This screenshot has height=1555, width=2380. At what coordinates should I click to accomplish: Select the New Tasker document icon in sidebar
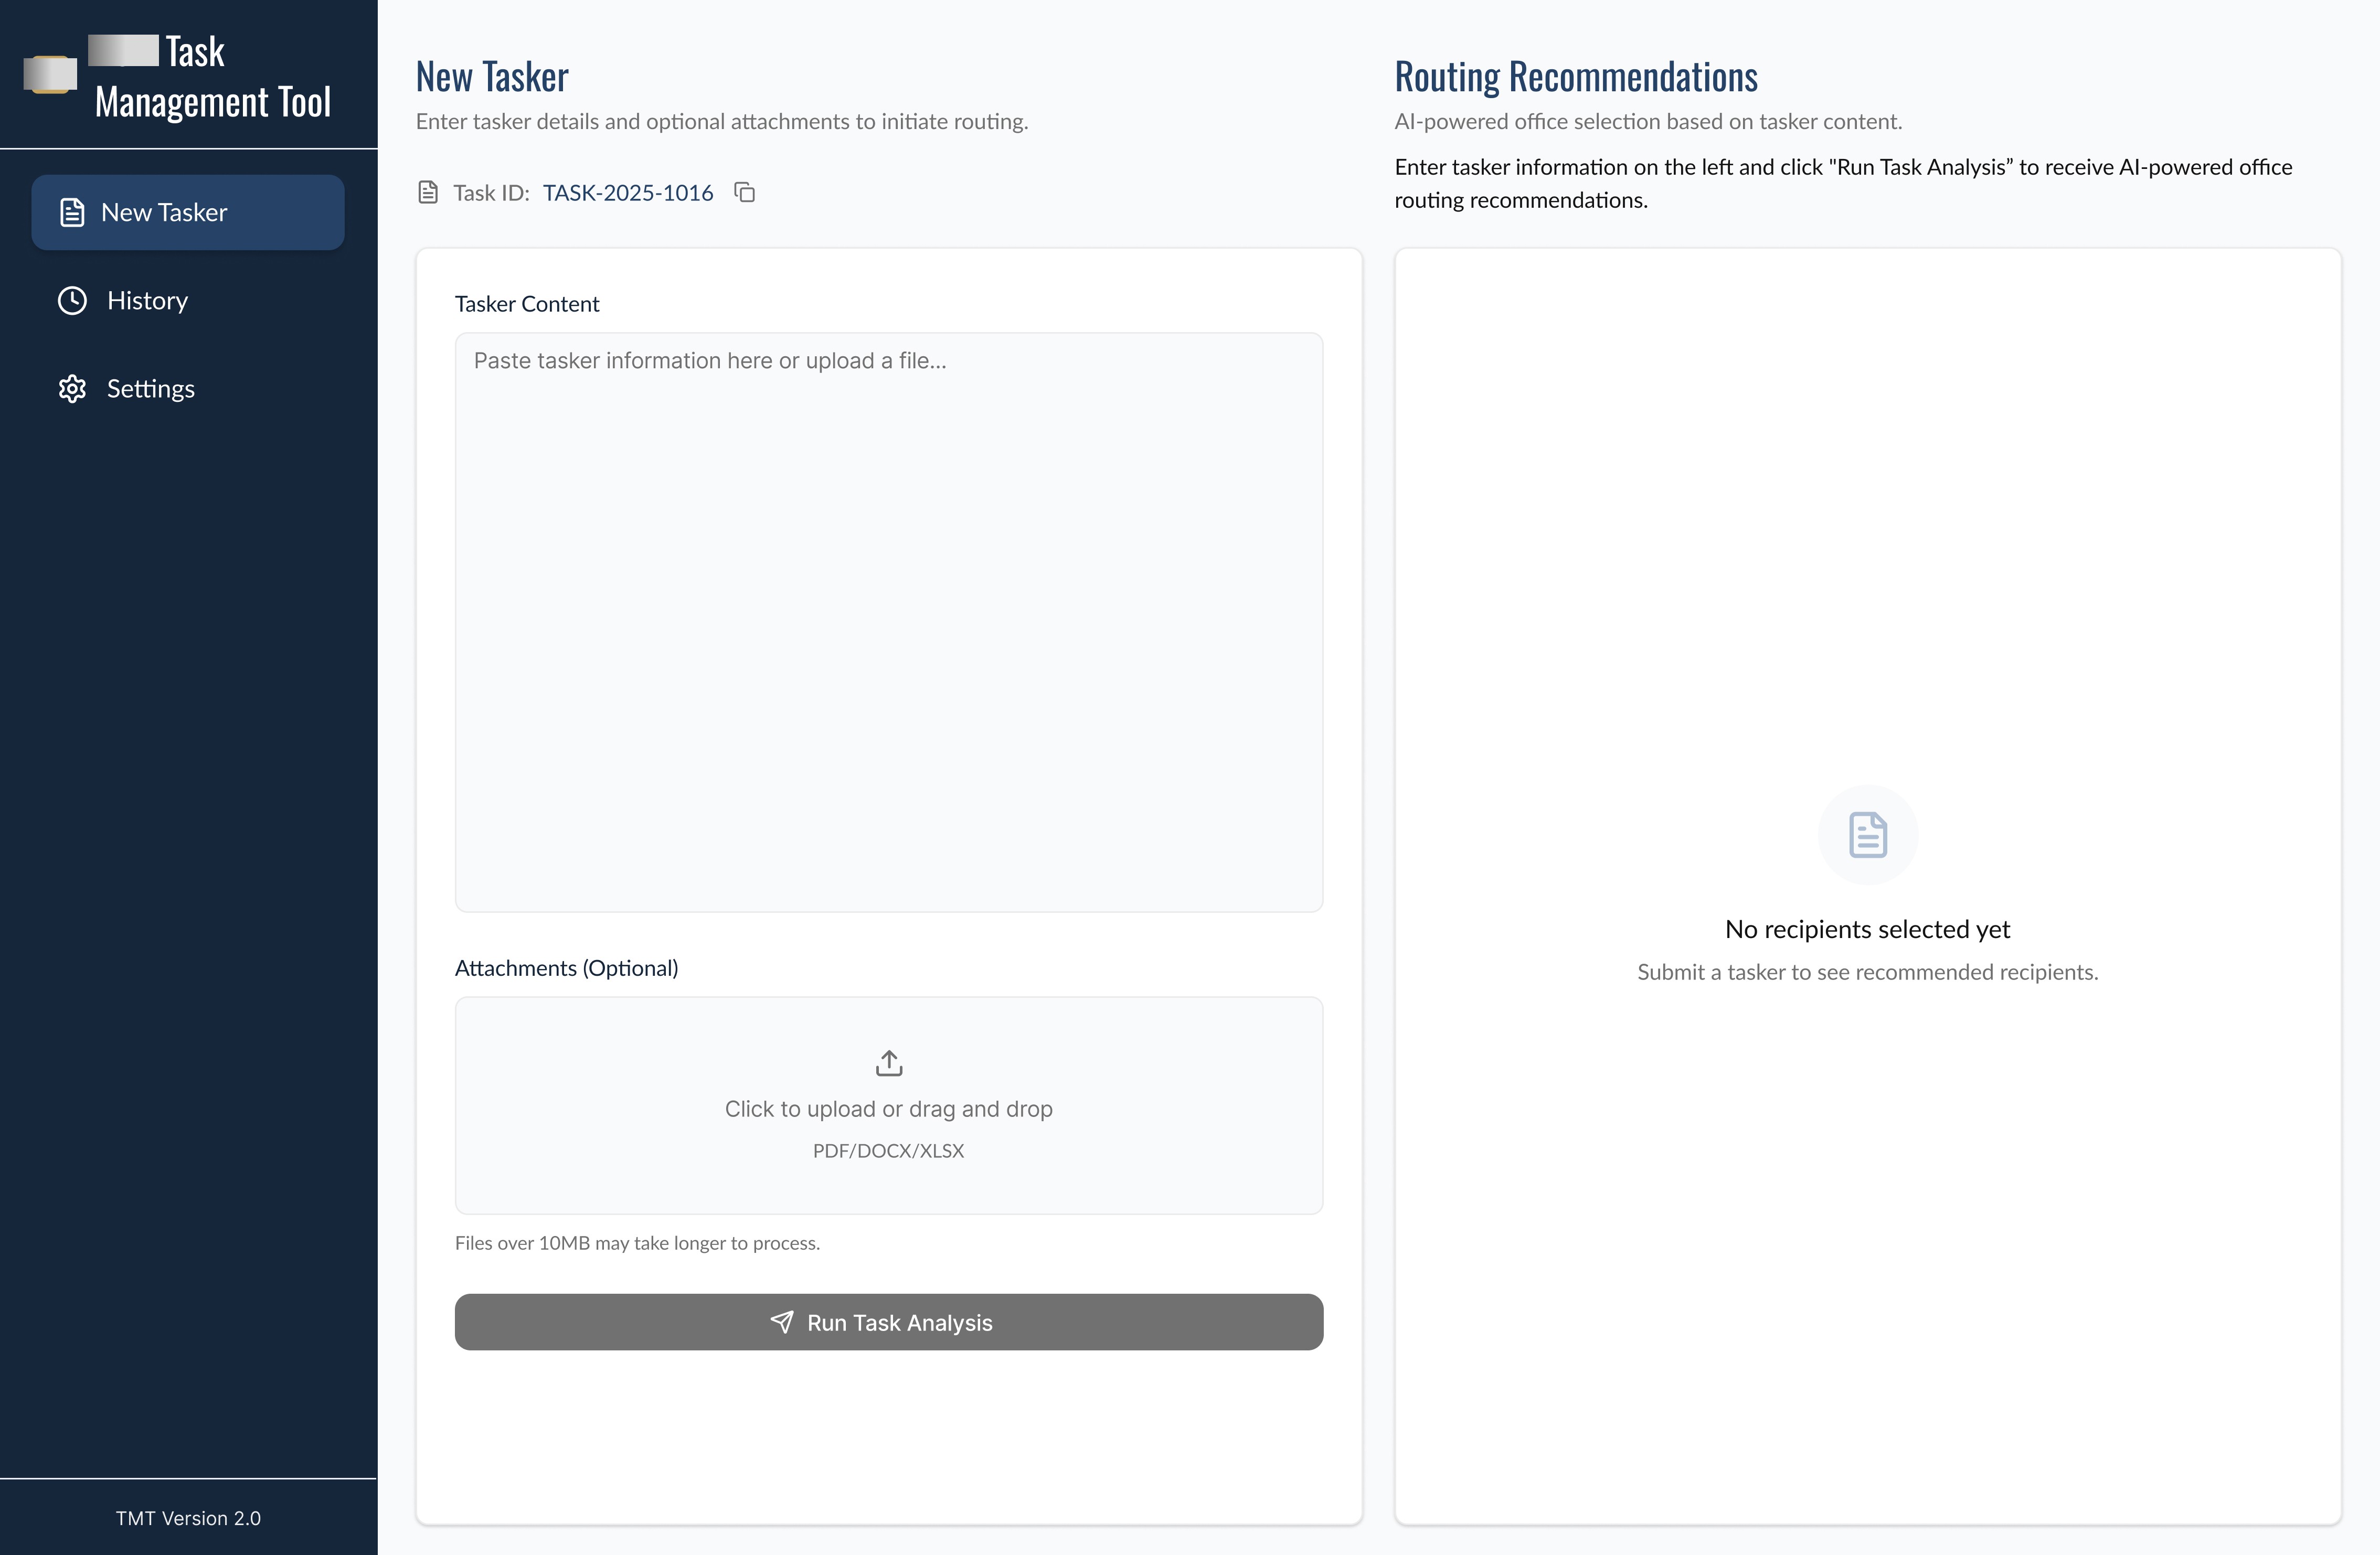coord(71,212)
